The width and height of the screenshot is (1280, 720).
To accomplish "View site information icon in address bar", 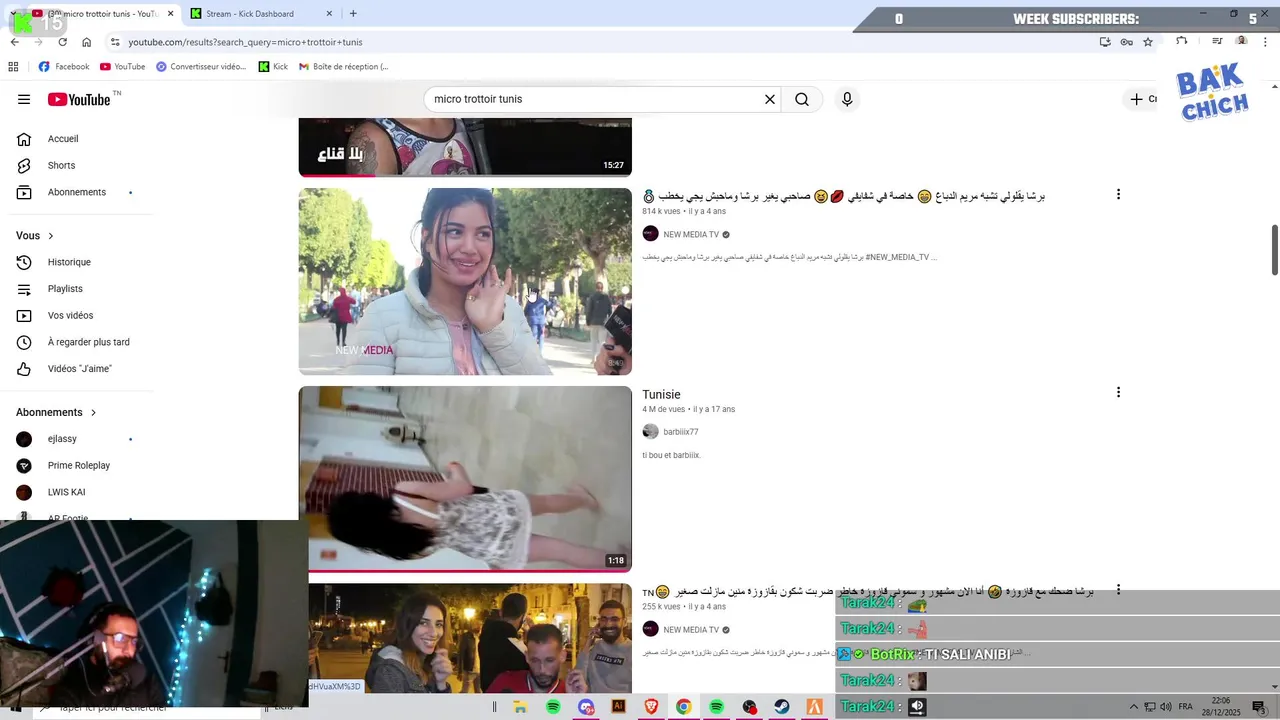I will click(115, 42).
